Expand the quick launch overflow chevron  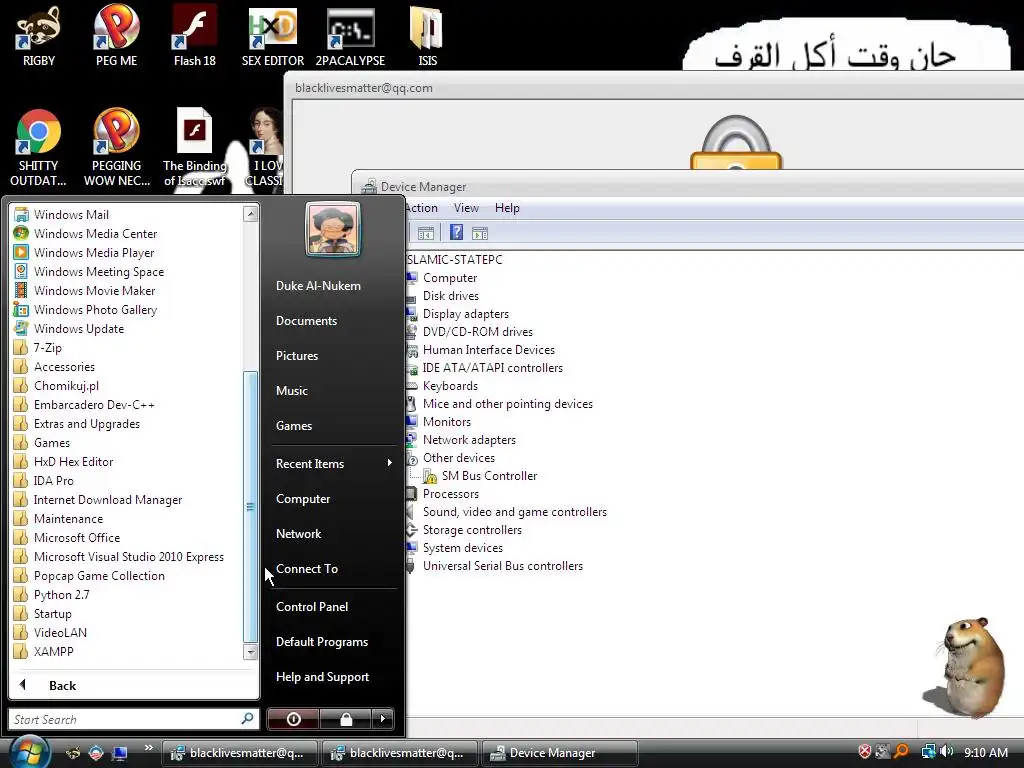[x=149, y=748]
